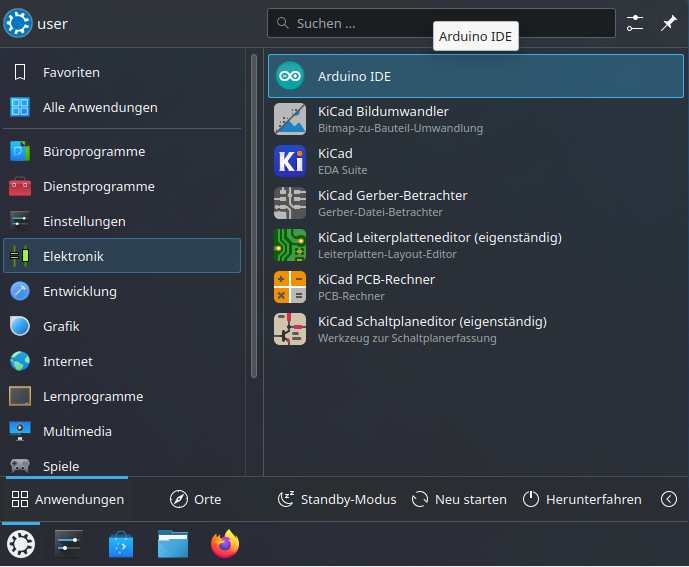Launch Firefox from the taskbar
The image size is (689, 567).
tap(225, 544)
